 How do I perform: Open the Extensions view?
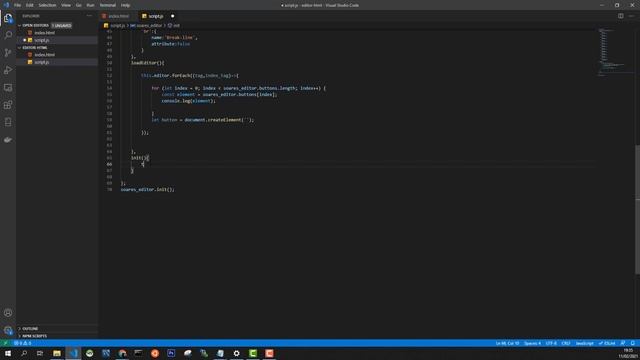tap(8, 105)
